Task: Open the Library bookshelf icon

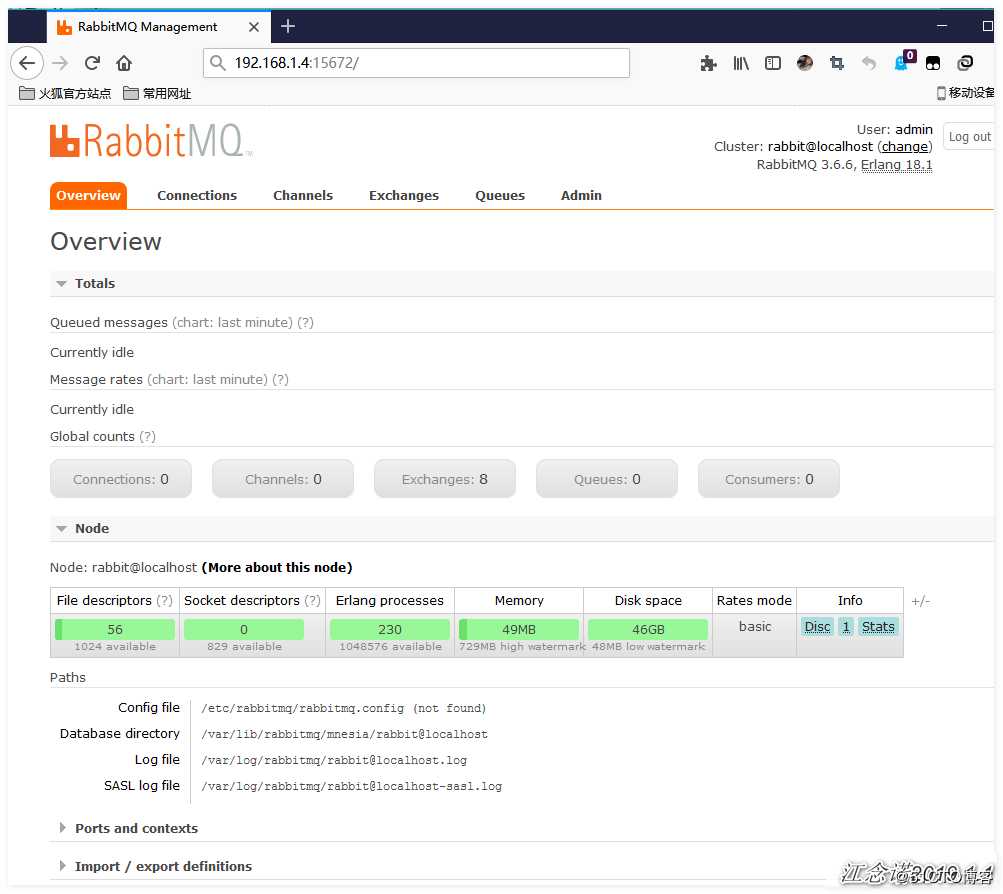Action: coord(741,63)
